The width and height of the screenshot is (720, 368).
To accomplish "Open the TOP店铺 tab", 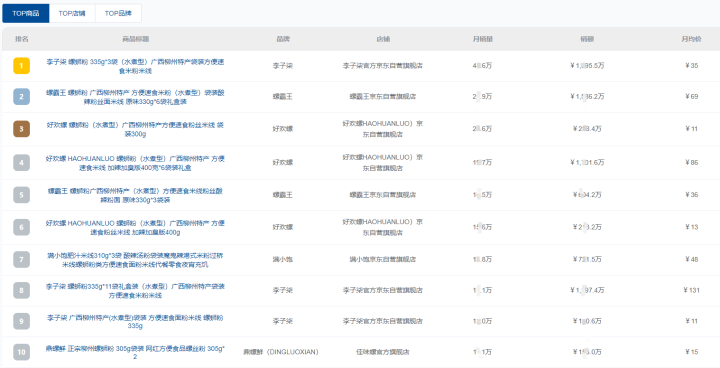I will [72, 13].
